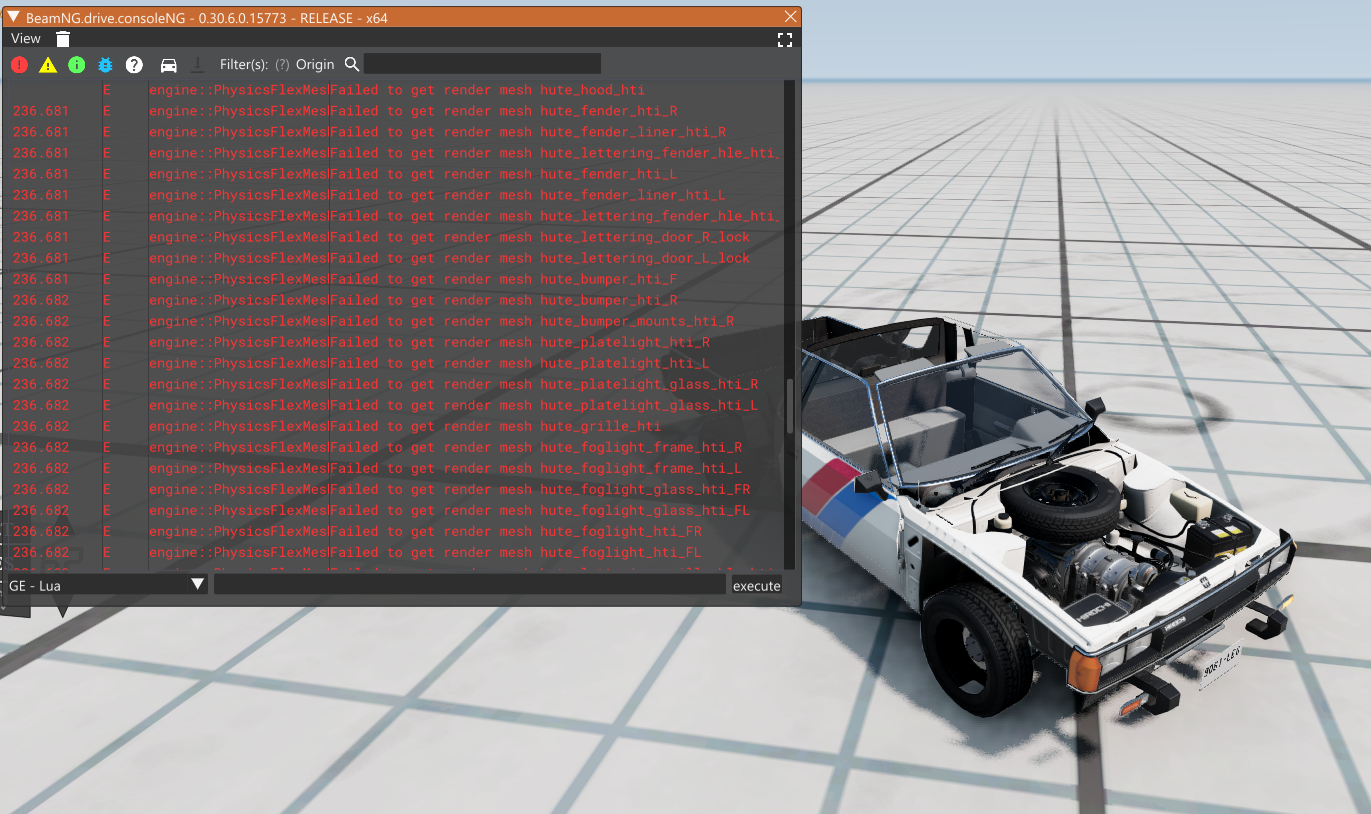
Task: Toggle the green info log filter
Action: click(77, 65)
